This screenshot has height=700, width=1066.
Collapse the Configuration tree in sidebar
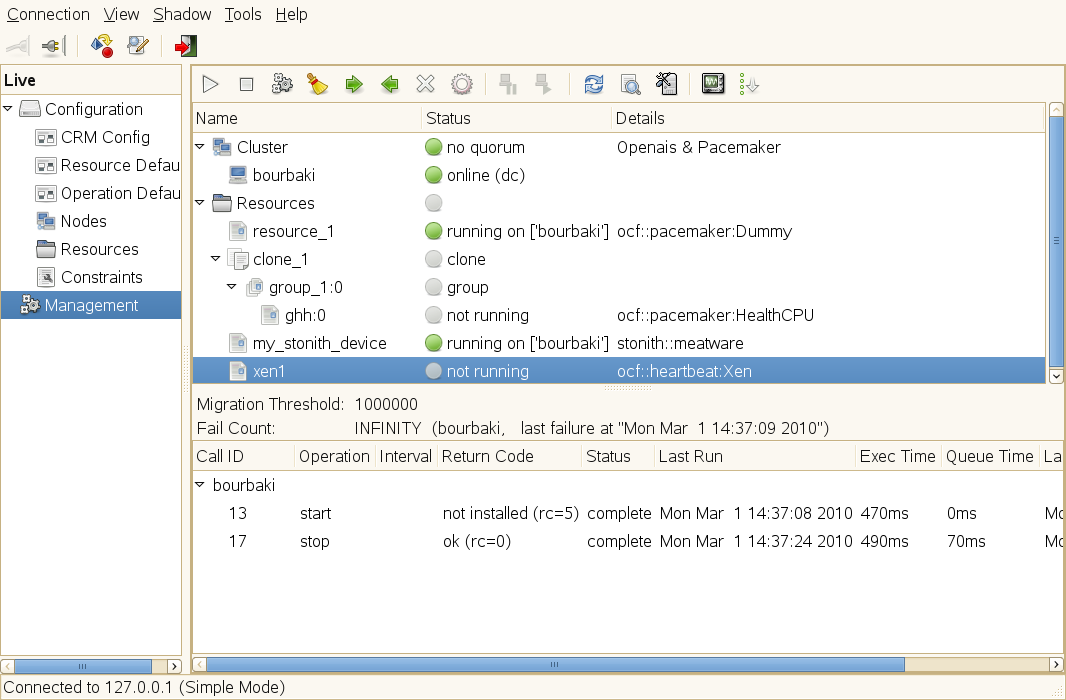click(x=9, y=109)
